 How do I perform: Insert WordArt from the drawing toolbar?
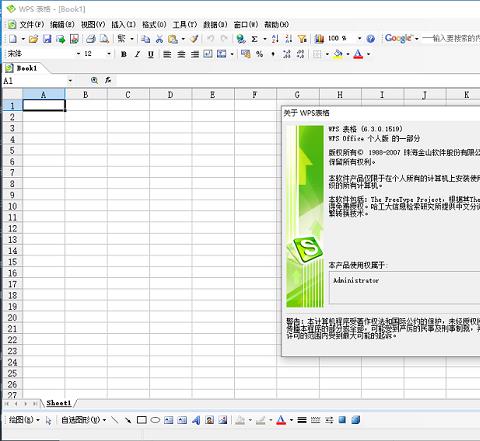196,420
